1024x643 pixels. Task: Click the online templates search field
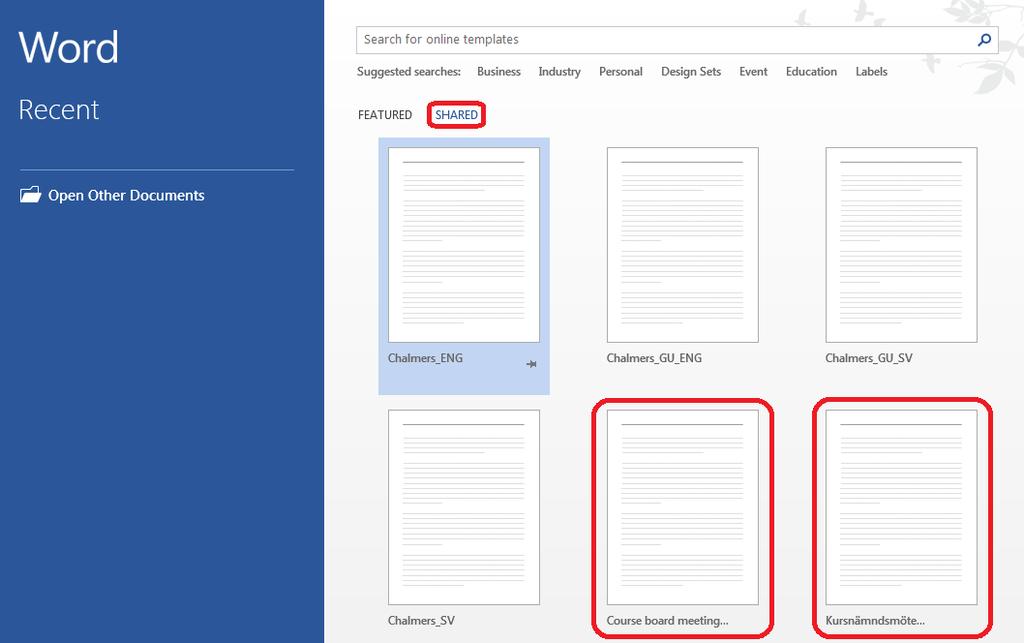click(x=677, y=40)
